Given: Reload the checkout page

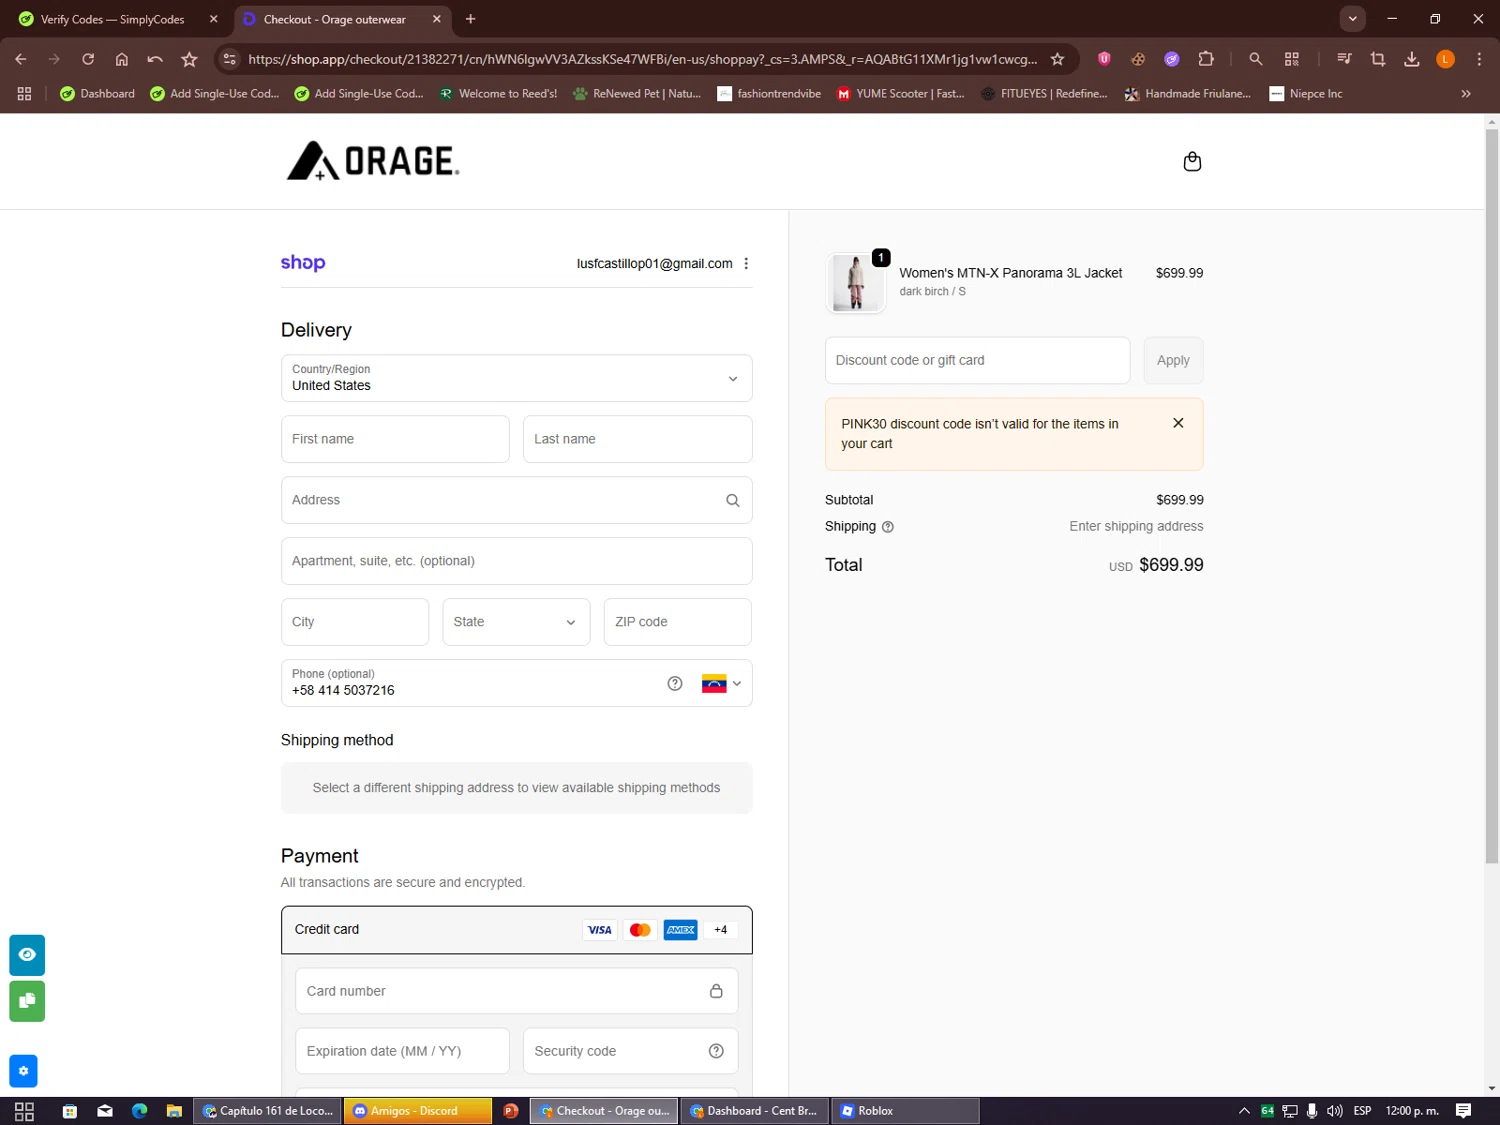Looking at the screenshot, I should (88, 59).
